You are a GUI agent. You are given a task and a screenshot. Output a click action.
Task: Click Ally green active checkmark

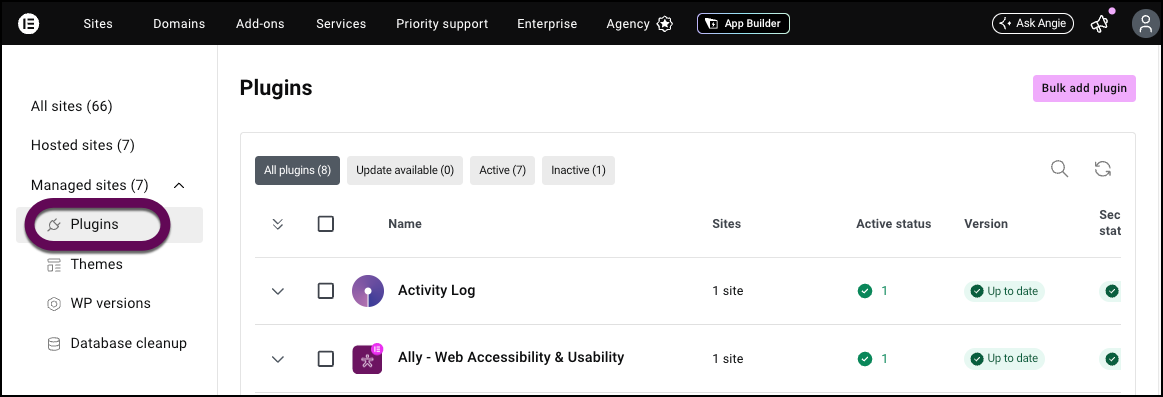pos(865,359)
